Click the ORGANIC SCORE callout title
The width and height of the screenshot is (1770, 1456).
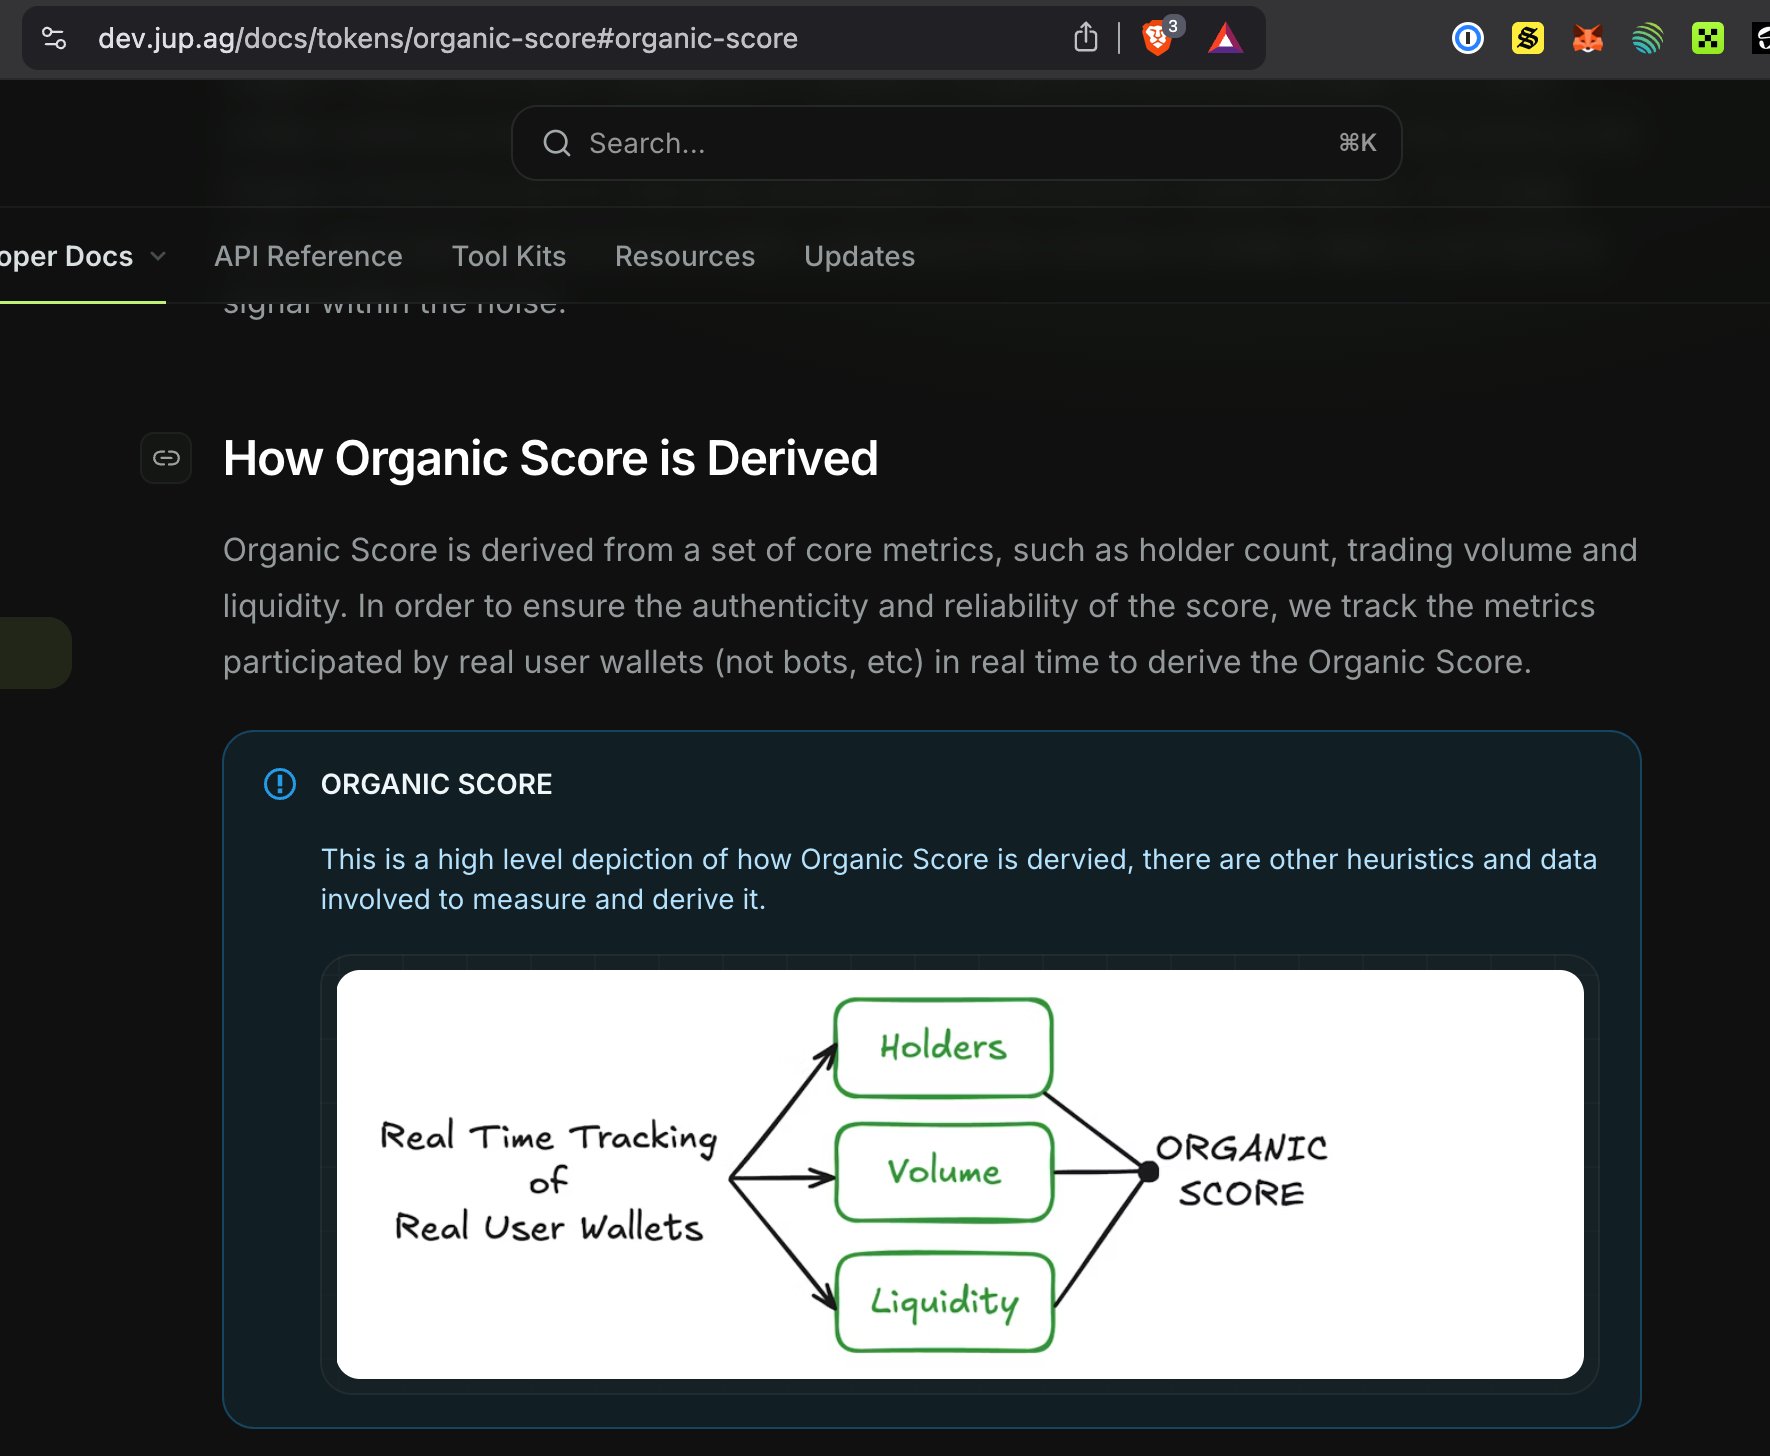436,784
